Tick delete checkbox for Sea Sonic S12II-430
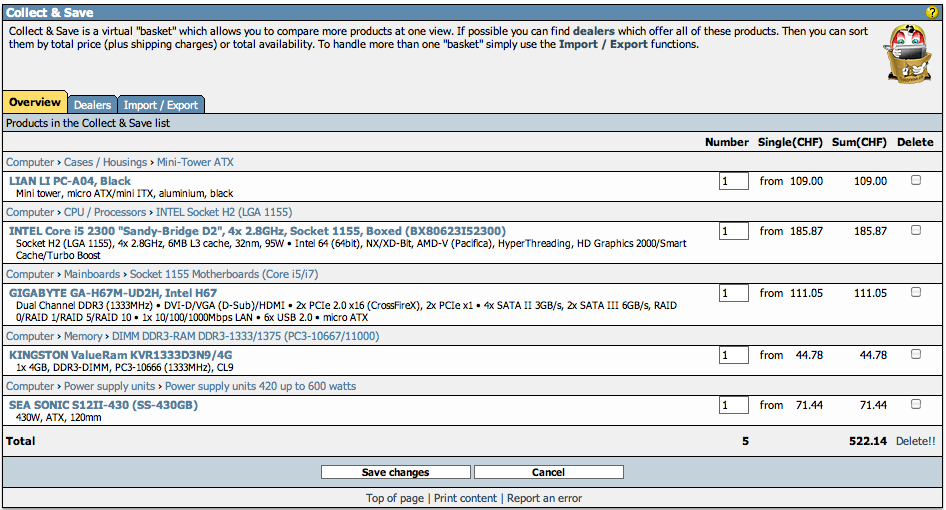The width and height of the screenshot is (946, 510). click(915, 405)
